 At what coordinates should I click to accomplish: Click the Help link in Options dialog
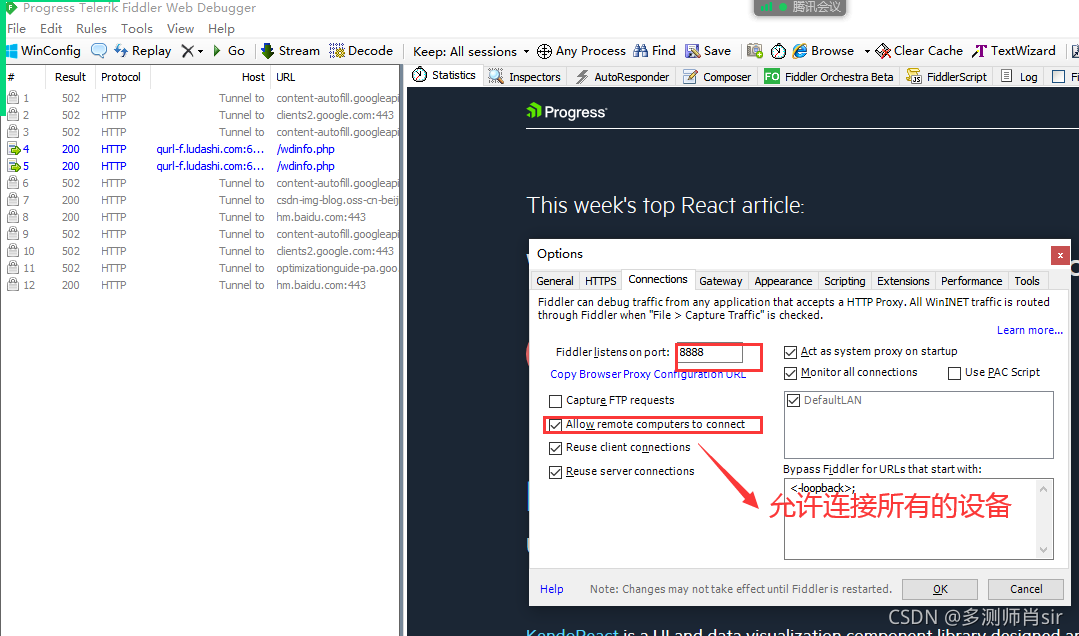click(551, 589)
